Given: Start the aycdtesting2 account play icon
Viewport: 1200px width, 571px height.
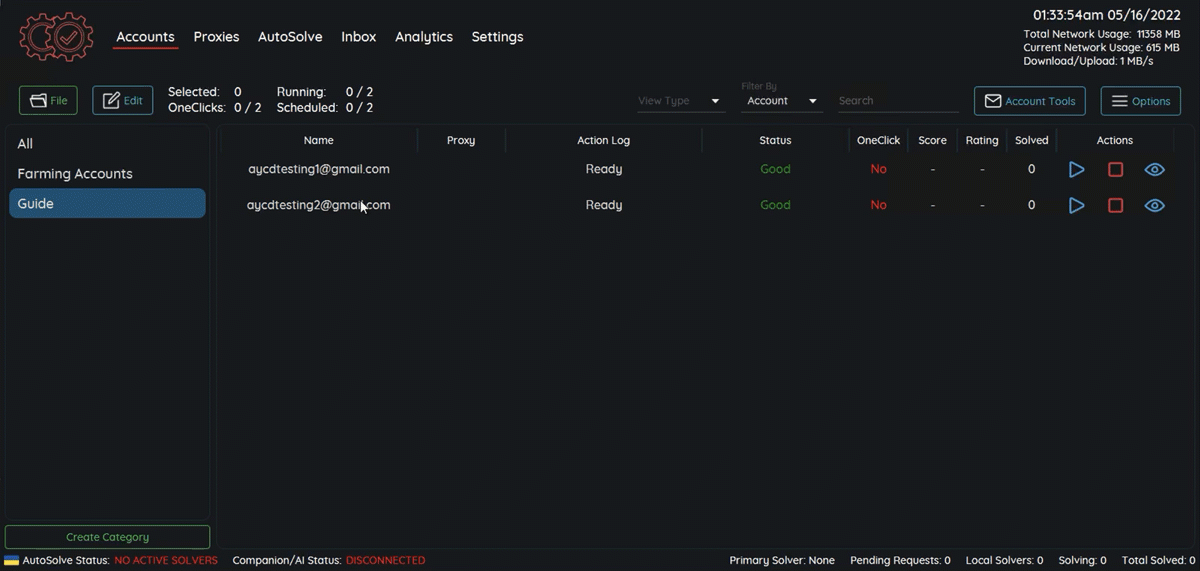Looking at the screenshot, I should 1076,206.
